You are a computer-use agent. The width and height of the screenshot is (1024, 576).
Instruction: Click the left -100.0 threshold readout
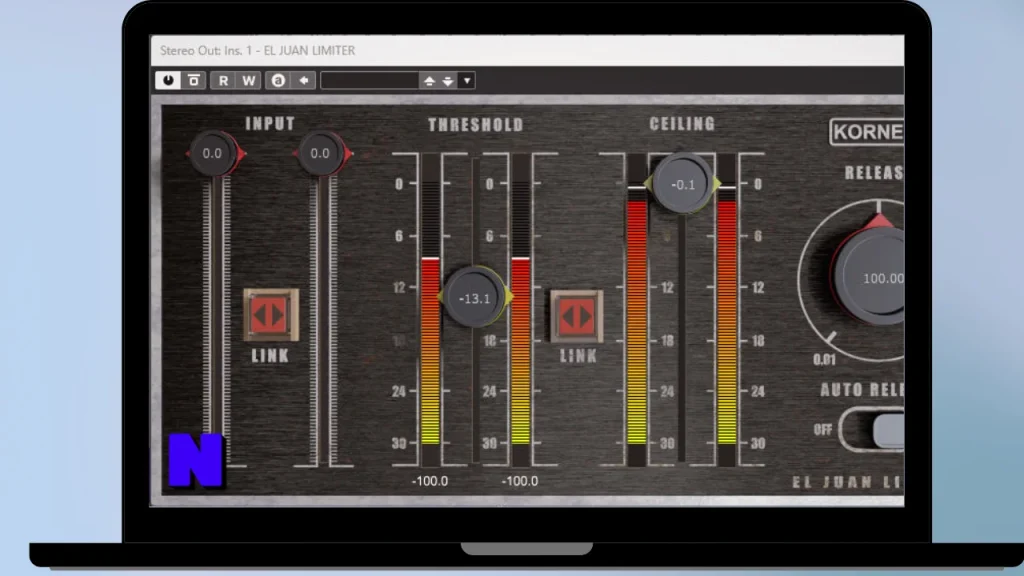click(430, 481)
